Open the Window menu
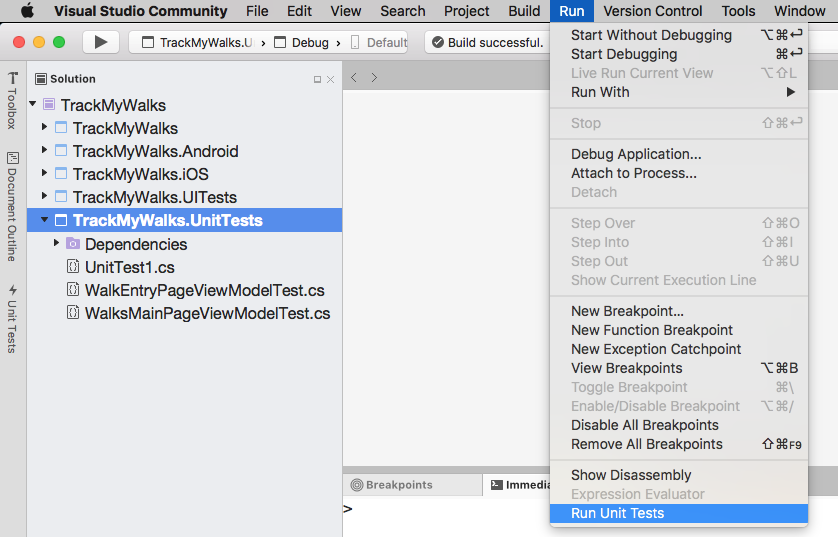The image size is (838, 537). (800, 11)
